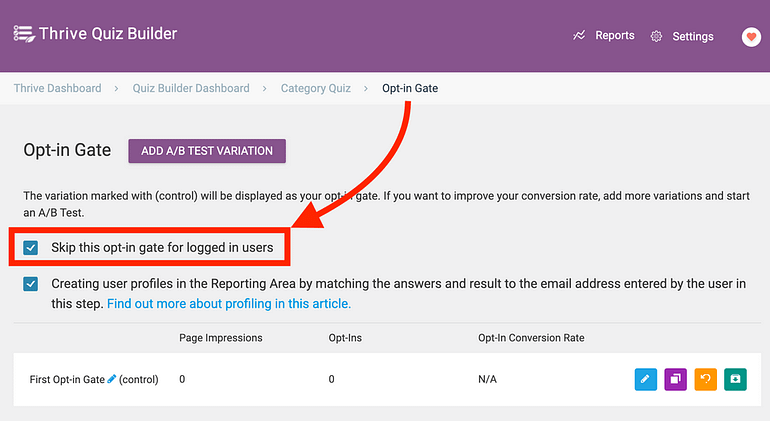
Task: Open Reports from the header
Action: 614,35
